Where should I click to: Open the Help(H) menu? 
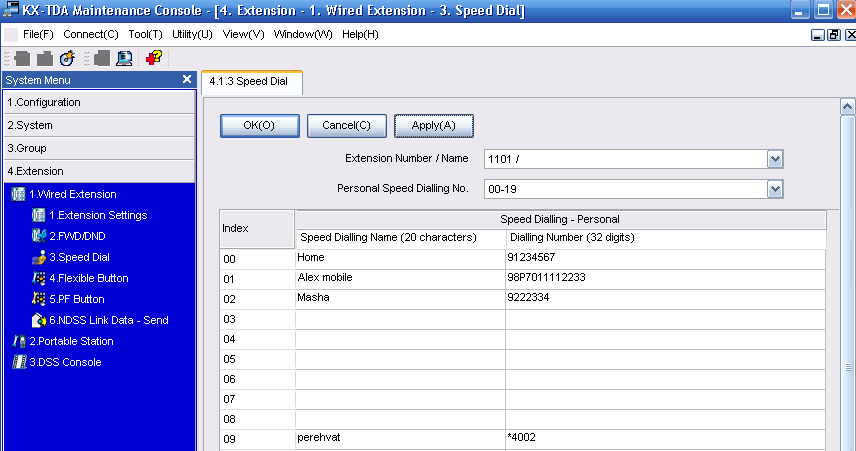(x=360, y=34)
